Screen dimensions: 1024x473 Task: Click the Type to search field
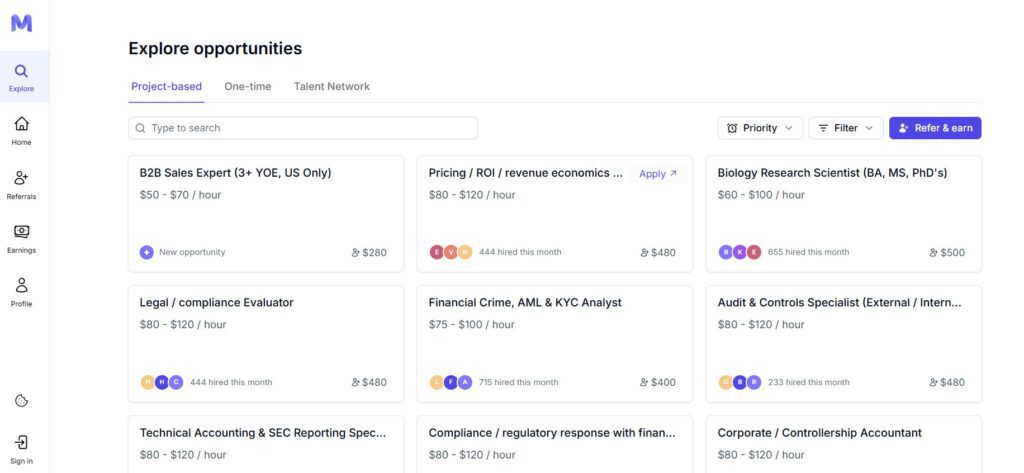pyautogui.click(x=303, y=128)
